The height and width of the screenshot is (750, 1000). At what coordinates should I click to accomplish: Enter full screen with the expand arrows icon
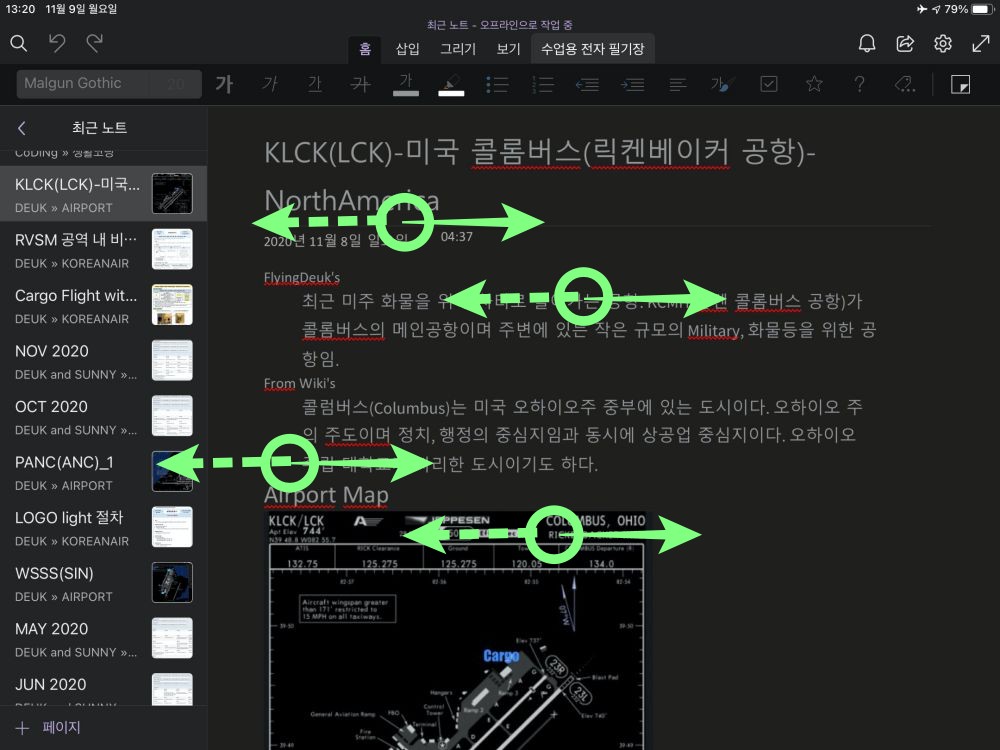pyautogui.click(x=981, y=43)
